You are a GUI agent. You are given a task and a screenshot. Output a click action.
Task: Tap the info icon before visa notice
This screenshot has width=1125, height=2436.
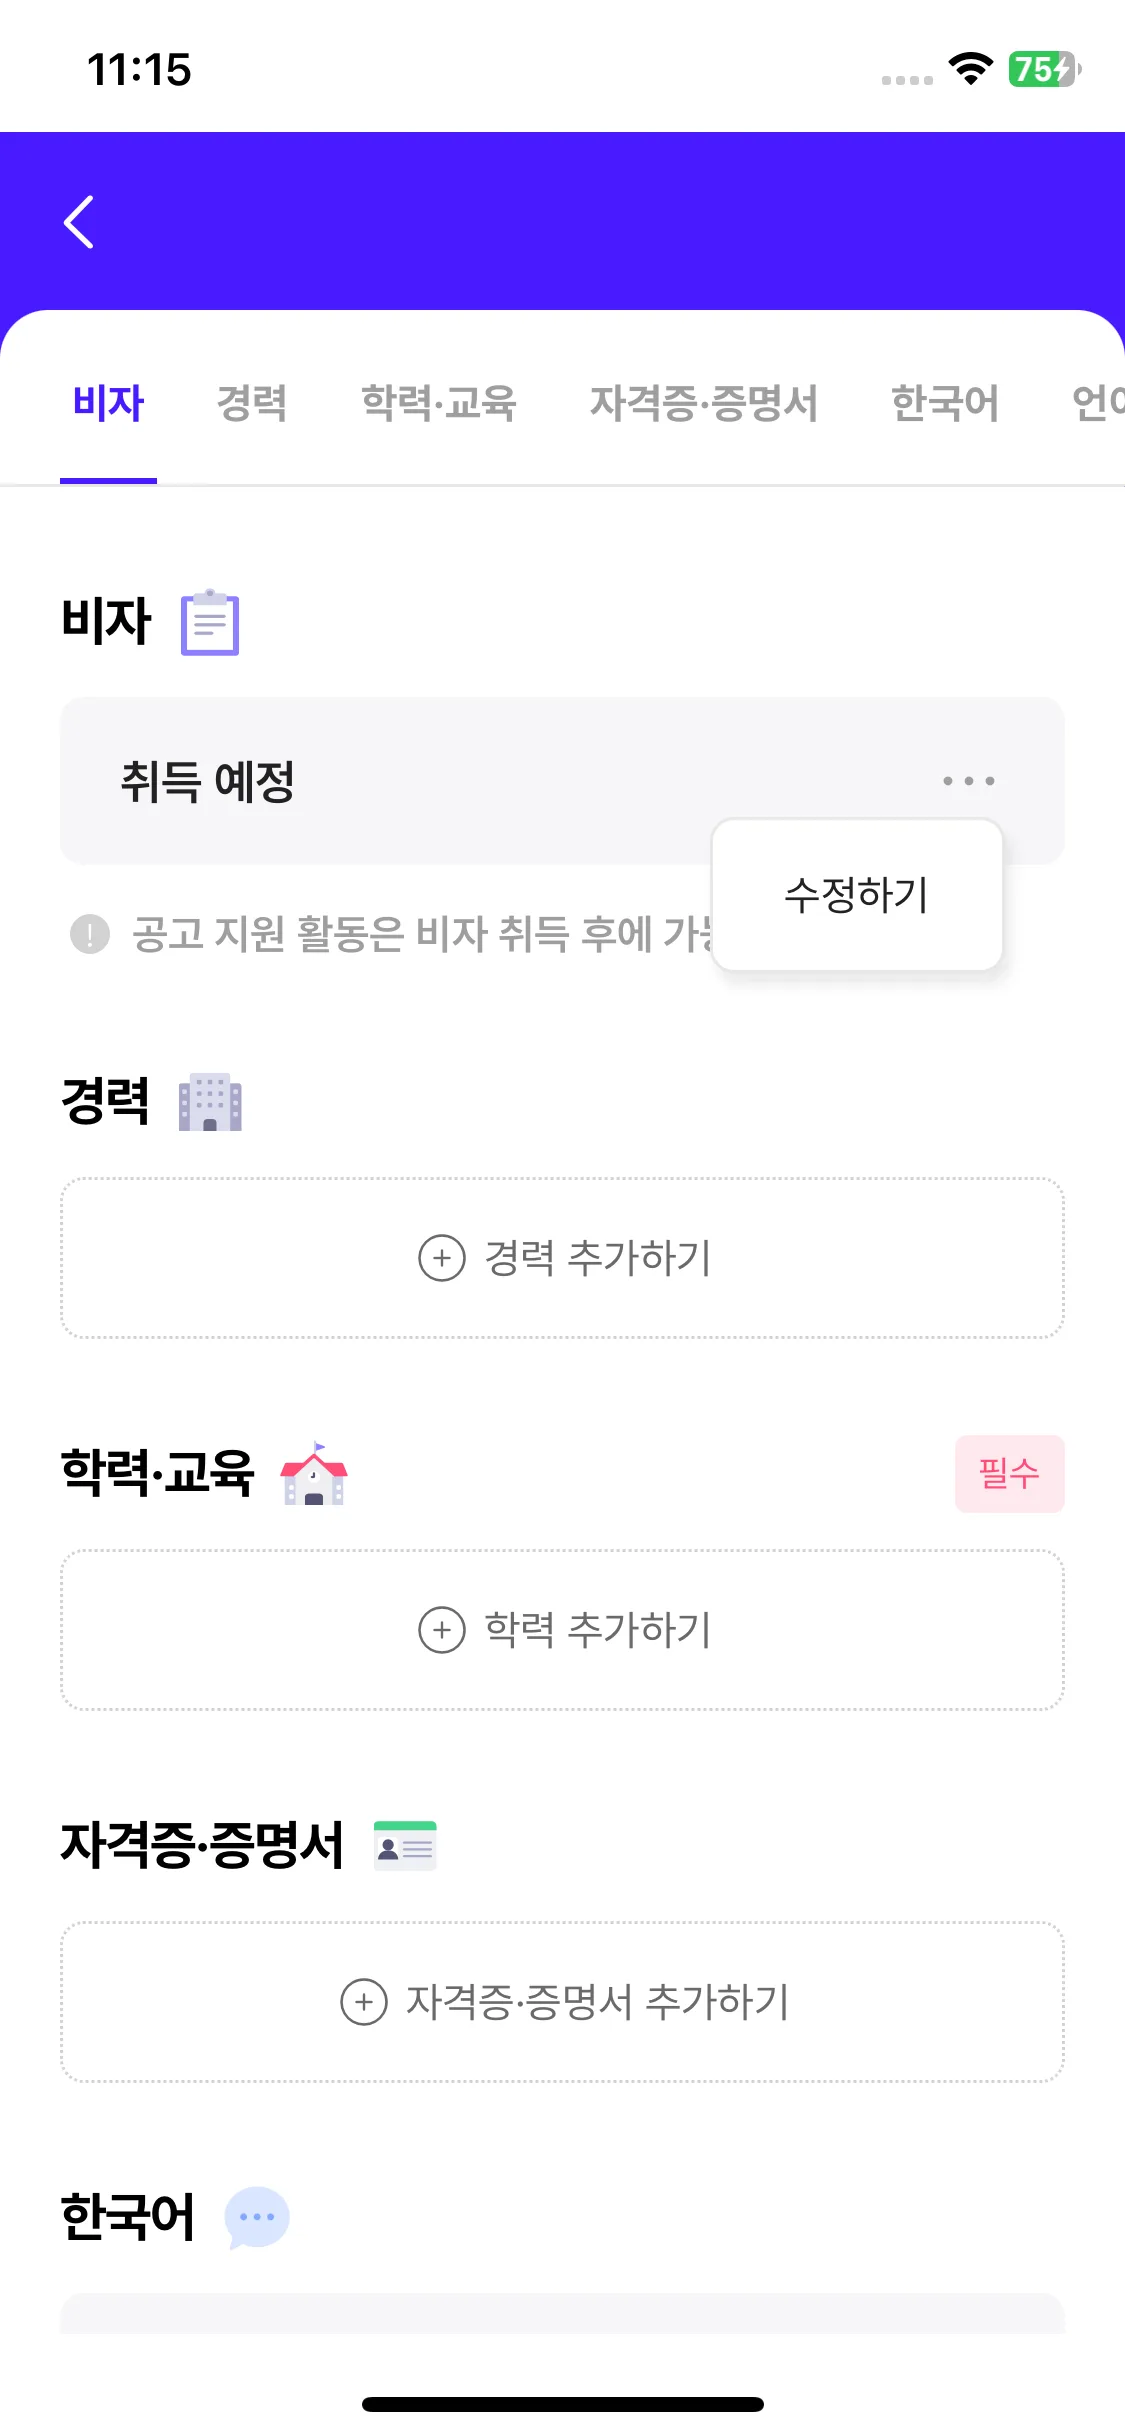pos(90,934)
